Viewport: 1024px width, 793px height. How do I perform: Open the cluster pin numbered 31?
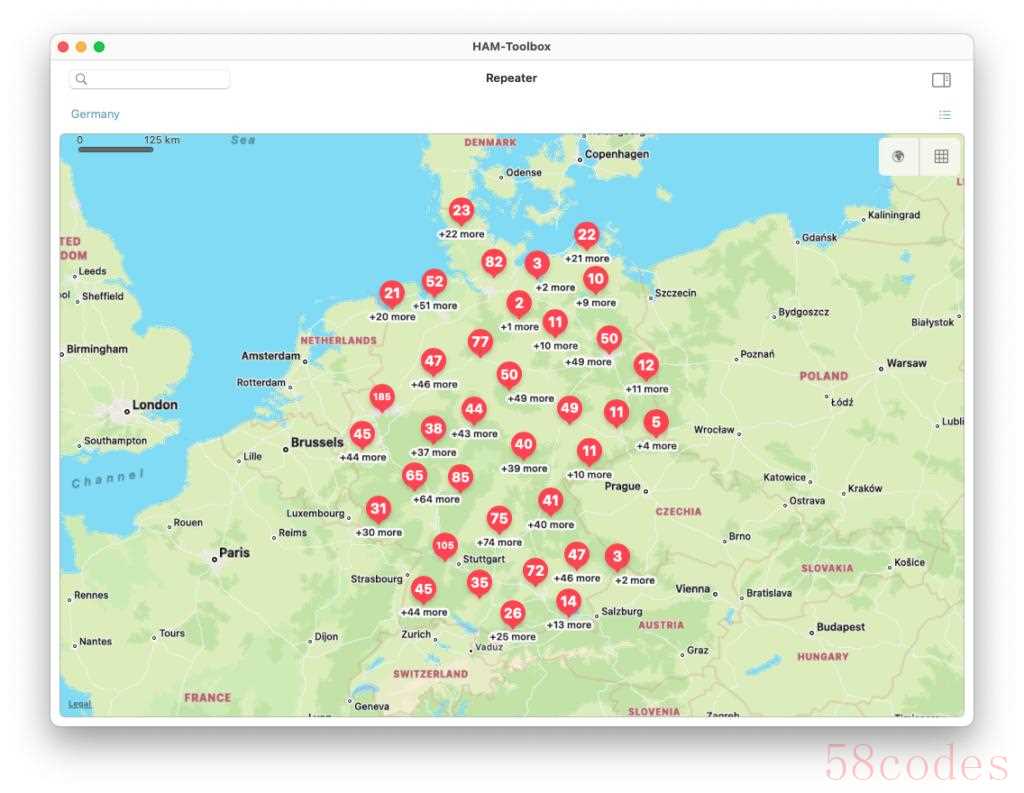click(379, 508)
